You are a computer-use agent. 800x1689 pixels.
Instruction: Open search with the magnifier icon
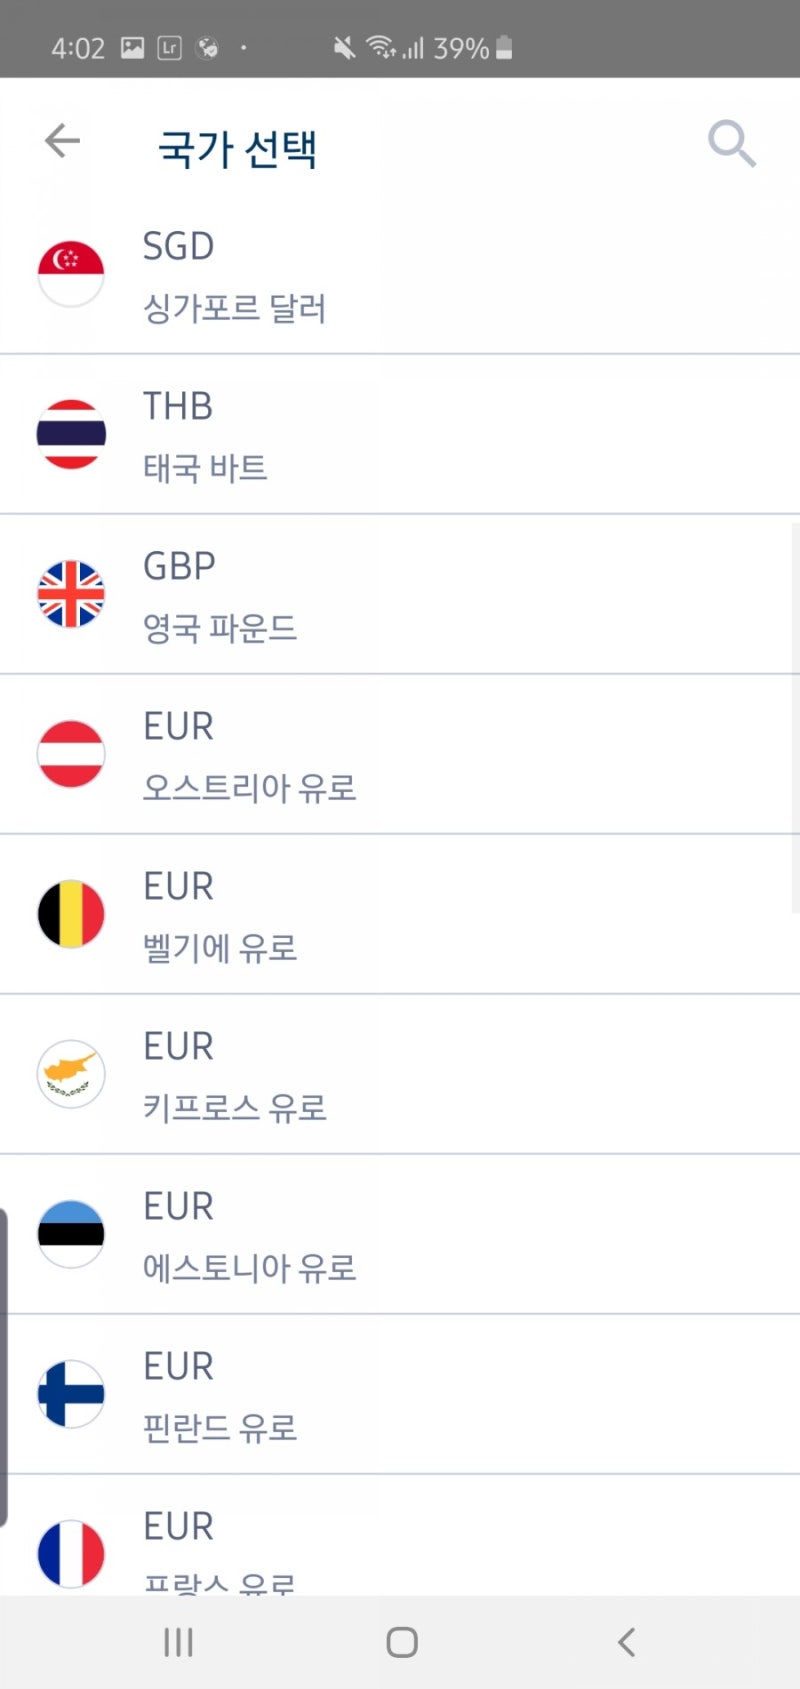732,144
